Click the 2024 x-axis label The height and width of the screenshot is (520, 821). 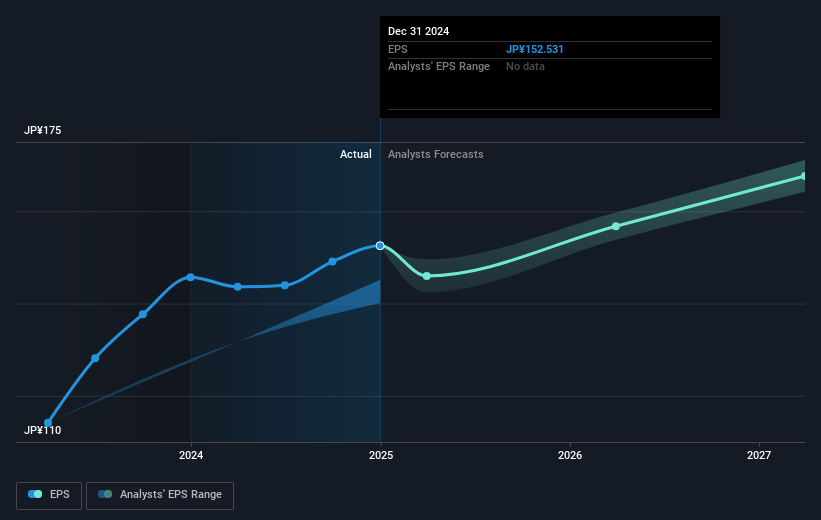click(x=191, y=455)
